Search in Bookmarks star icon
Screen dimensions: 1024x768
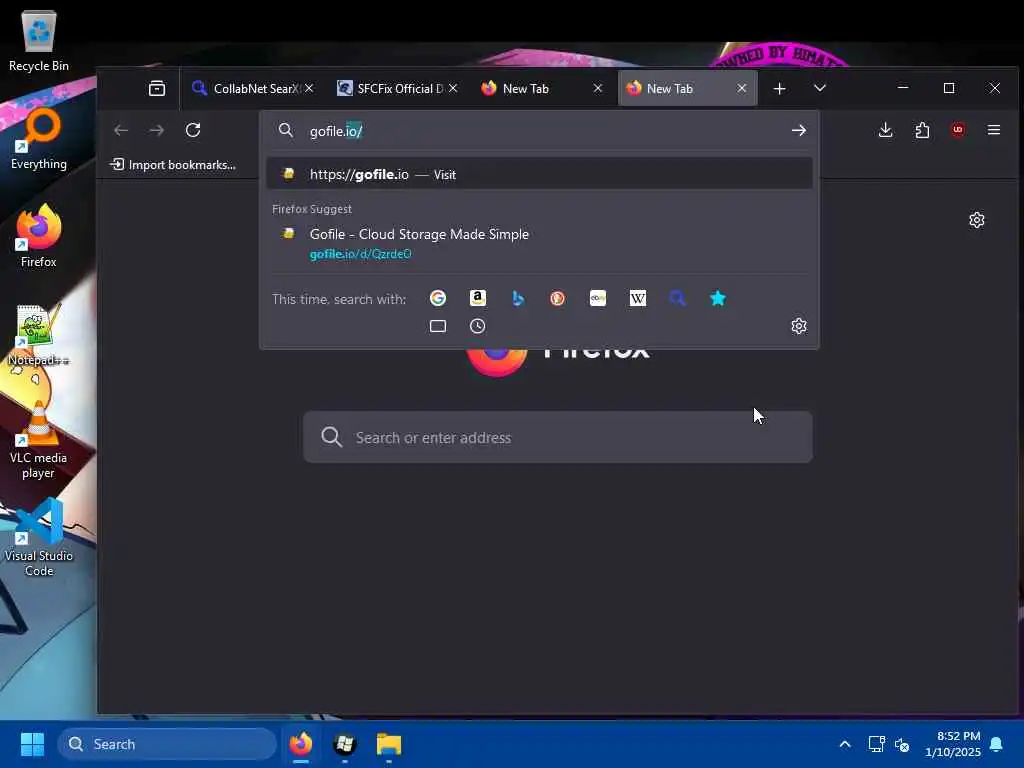point(718,298)
